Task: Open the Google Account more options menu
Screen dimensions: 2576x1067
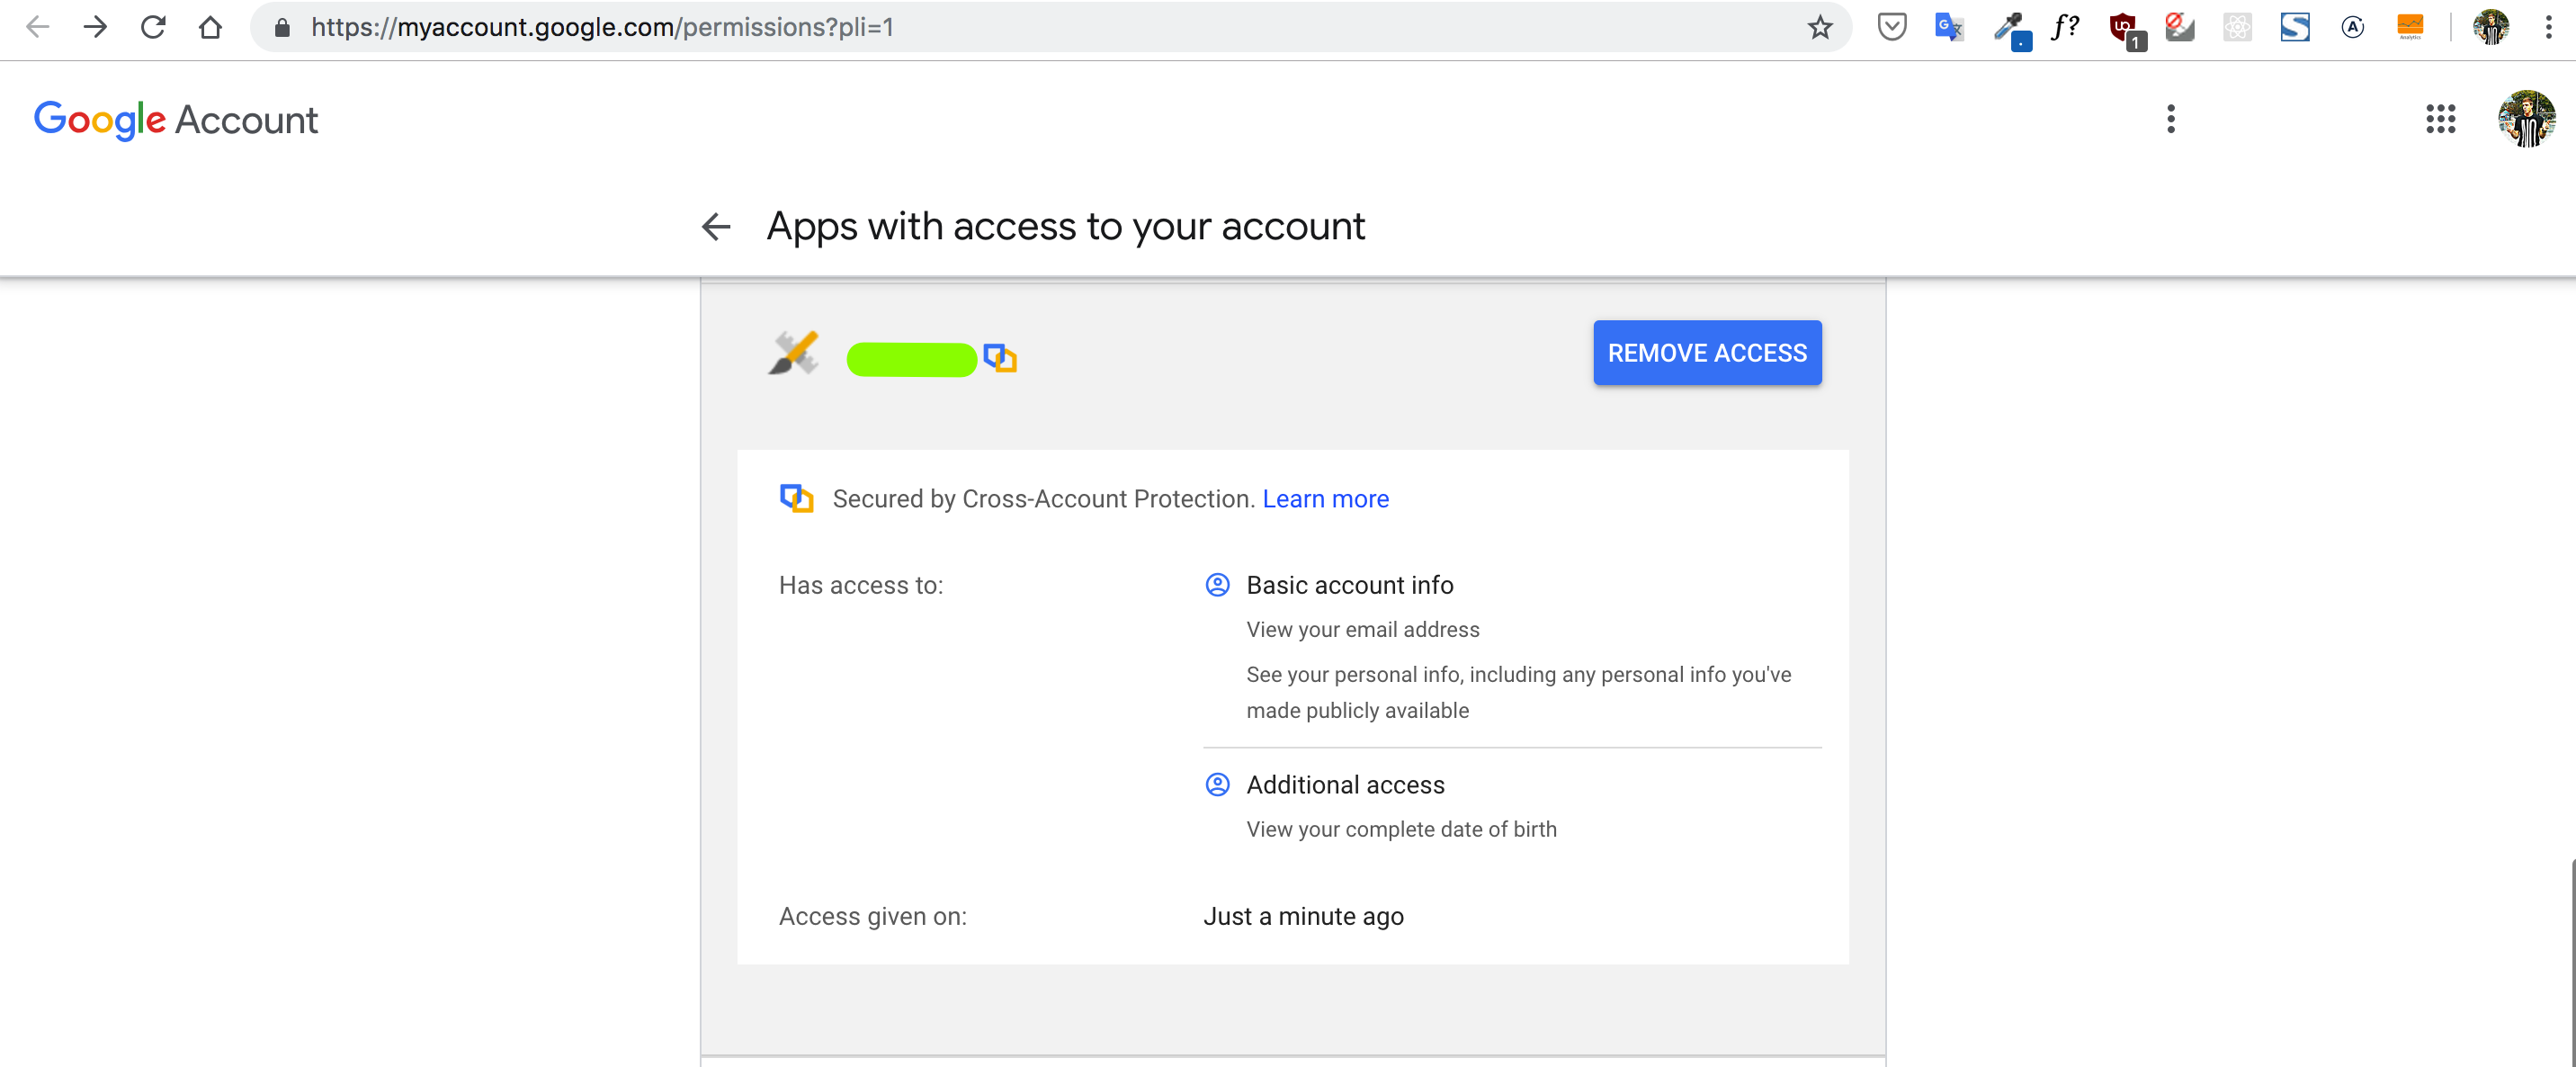Action: [x=2170, y=119]
